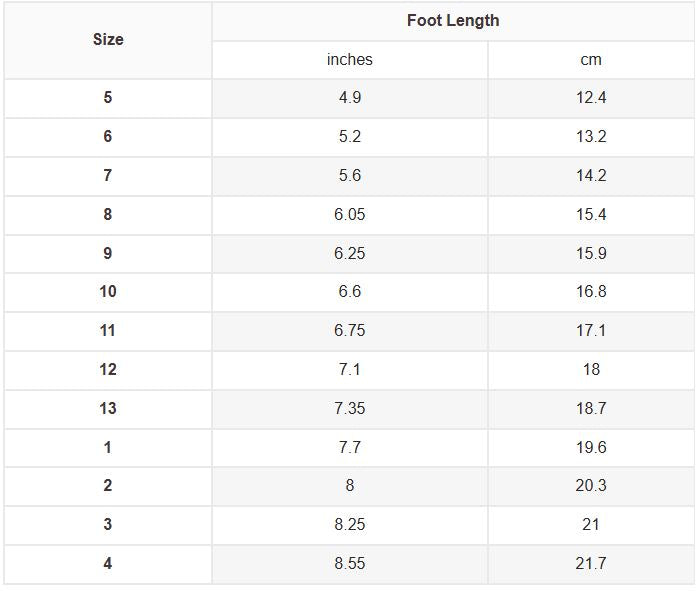Click the 4.9 inches cell
Viewport: 699px width, 591px height.
tap(350, 98)
